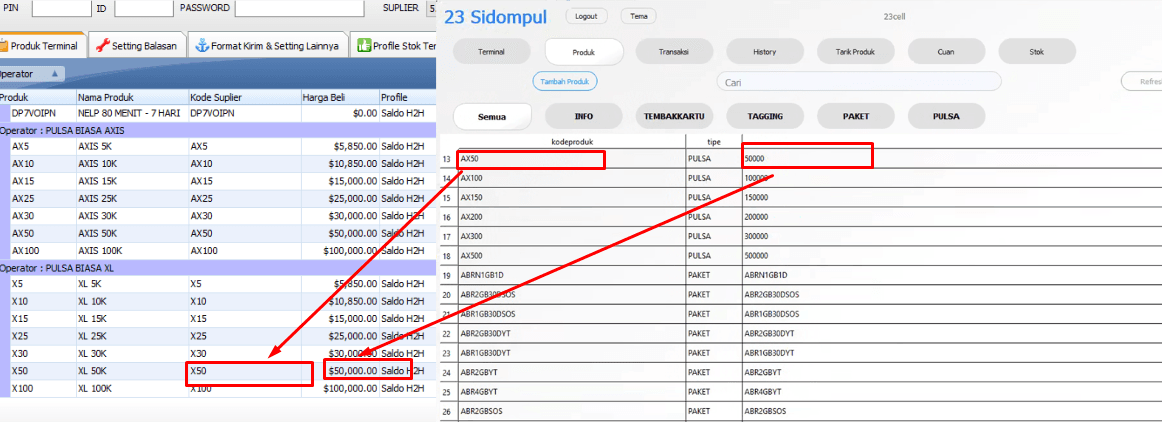The width and height of the screenshot is (1162, 422).
Task: Click the anchor icon for Format Kirim
Action: [x=202, y=46]
